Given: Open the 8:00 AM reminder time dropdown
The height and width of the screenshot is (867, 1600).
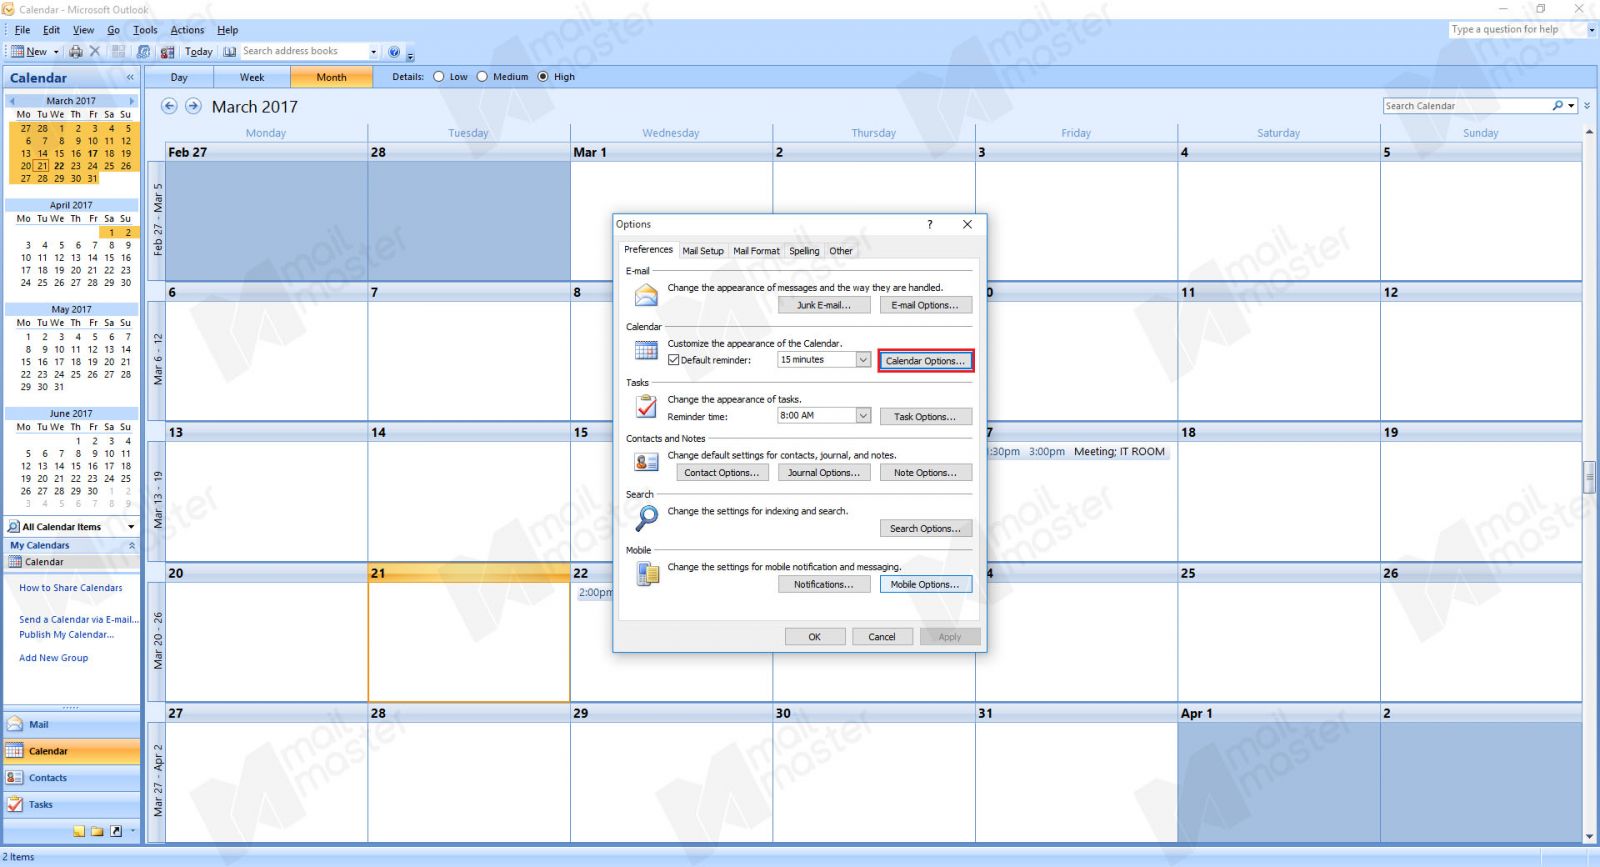Looking at the screenshot, I should click(863, 416).
